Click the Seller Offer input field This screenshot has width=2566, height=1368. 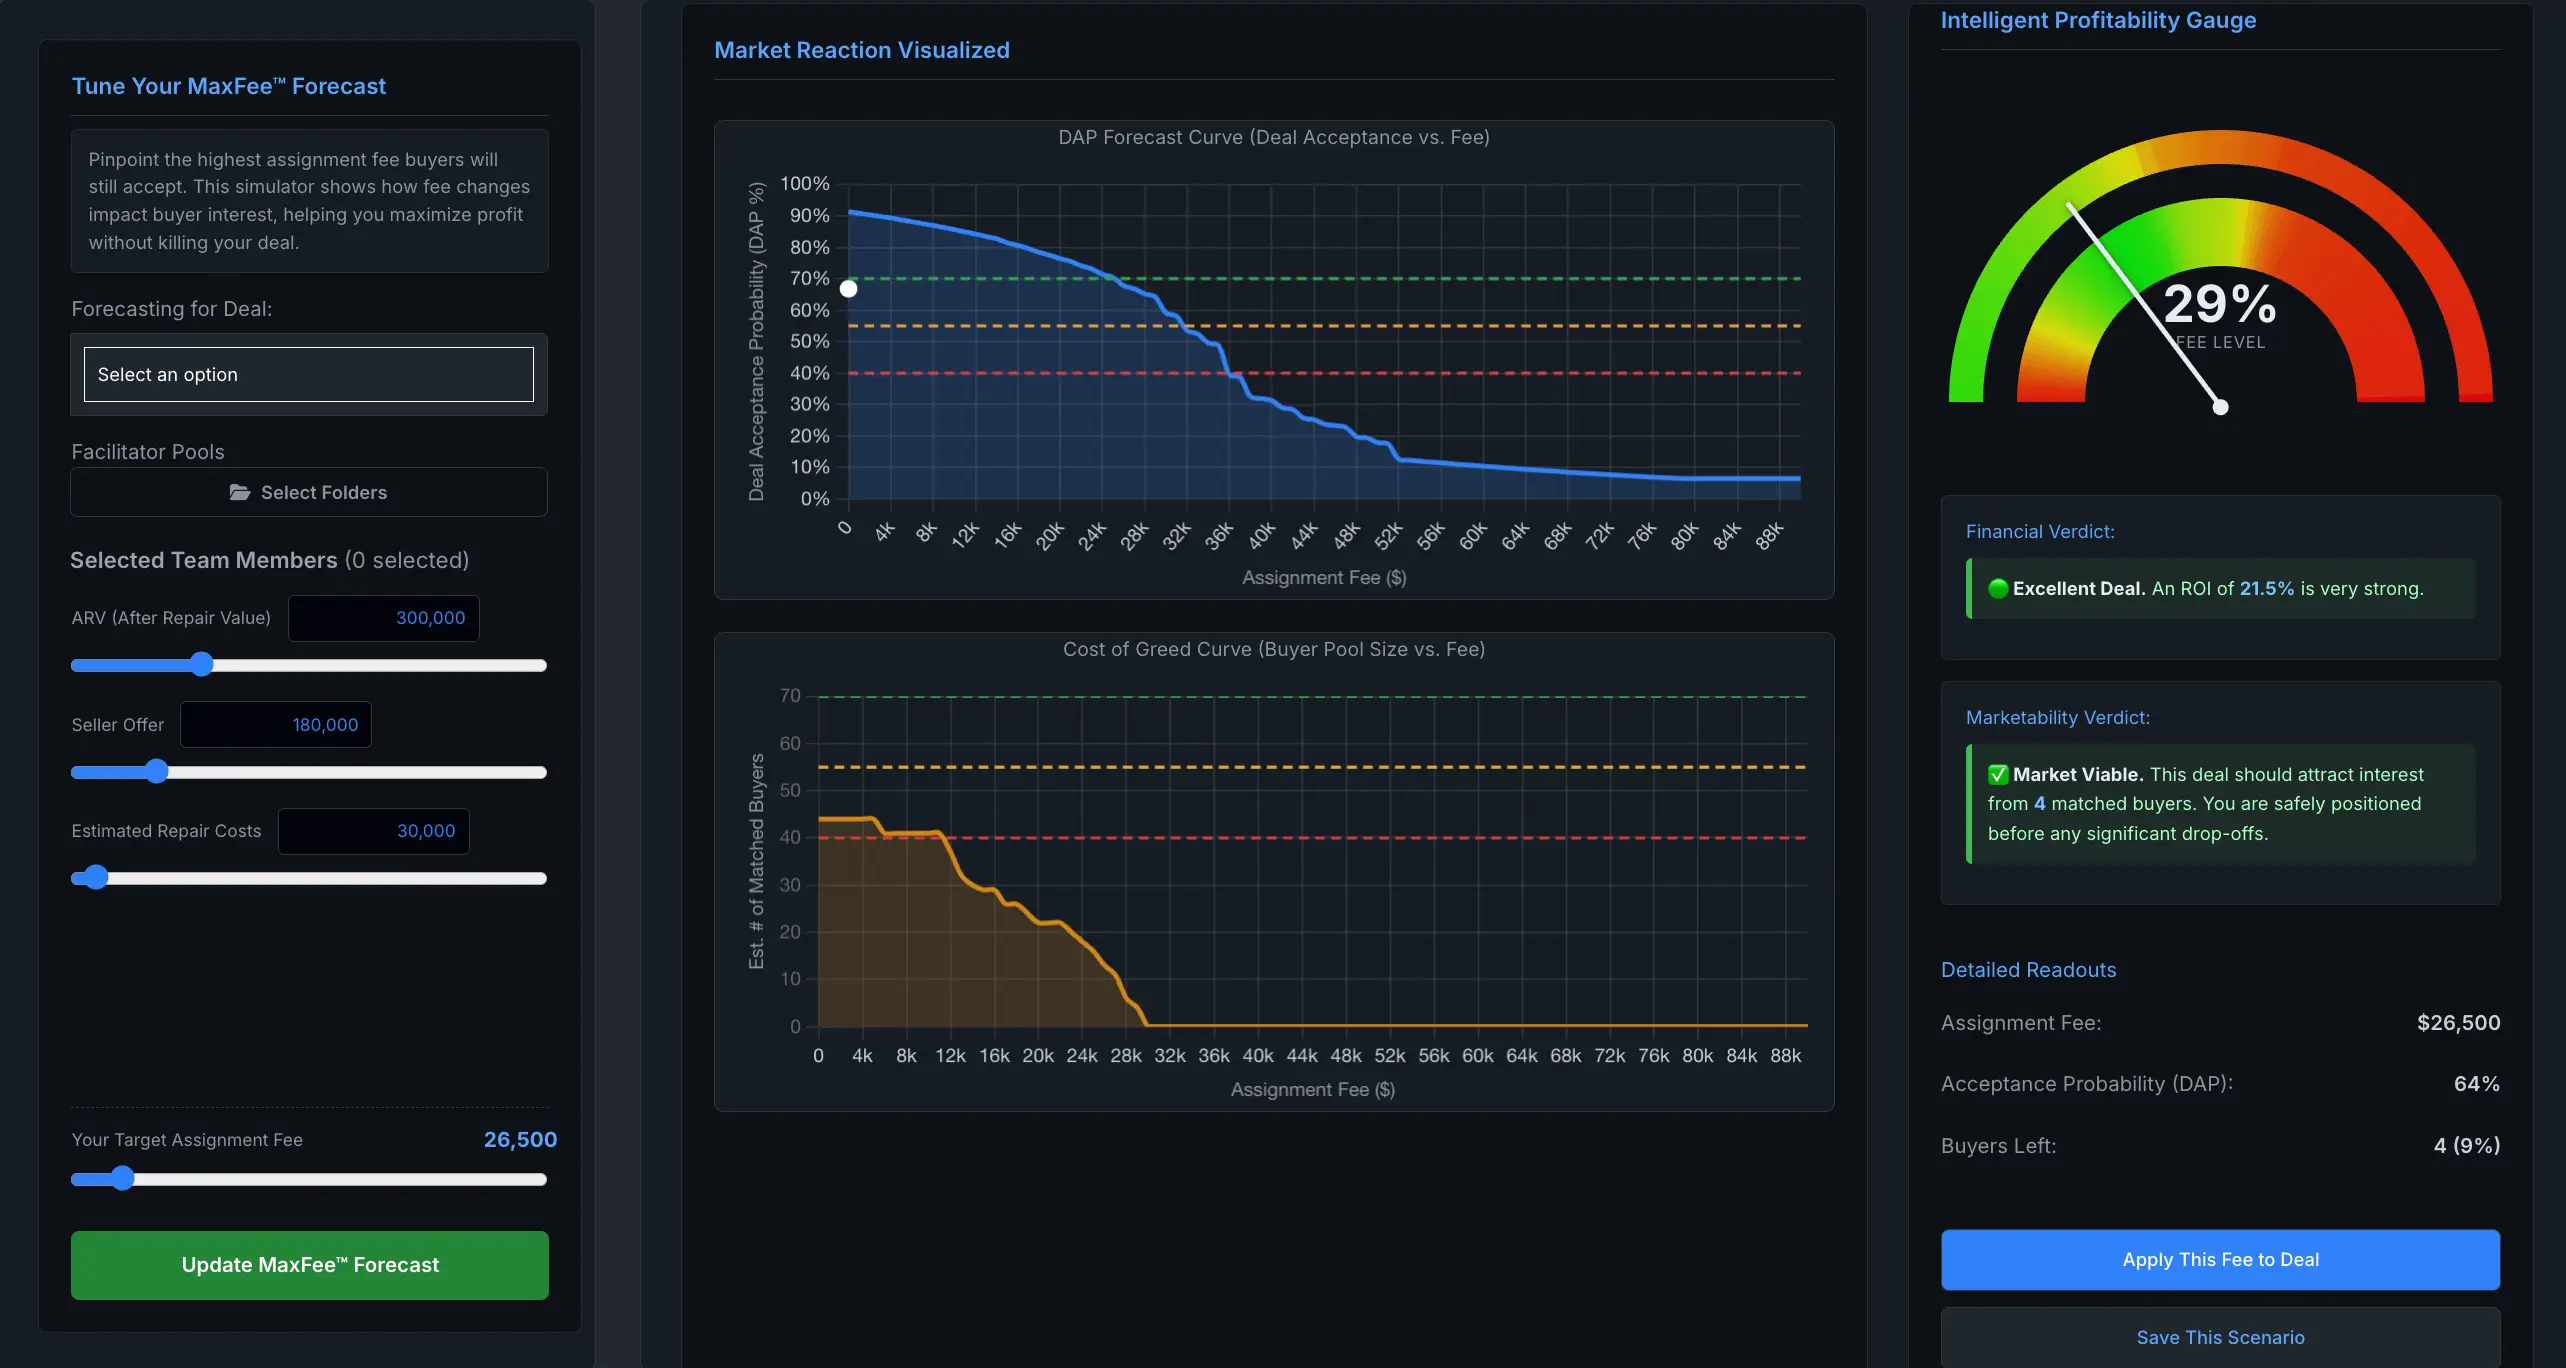(x=276, y=725)
